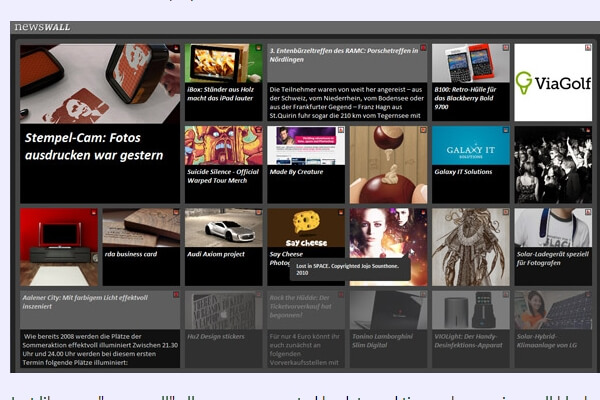Click the iPad wooden stand thumbnail

tap(223, 63)
